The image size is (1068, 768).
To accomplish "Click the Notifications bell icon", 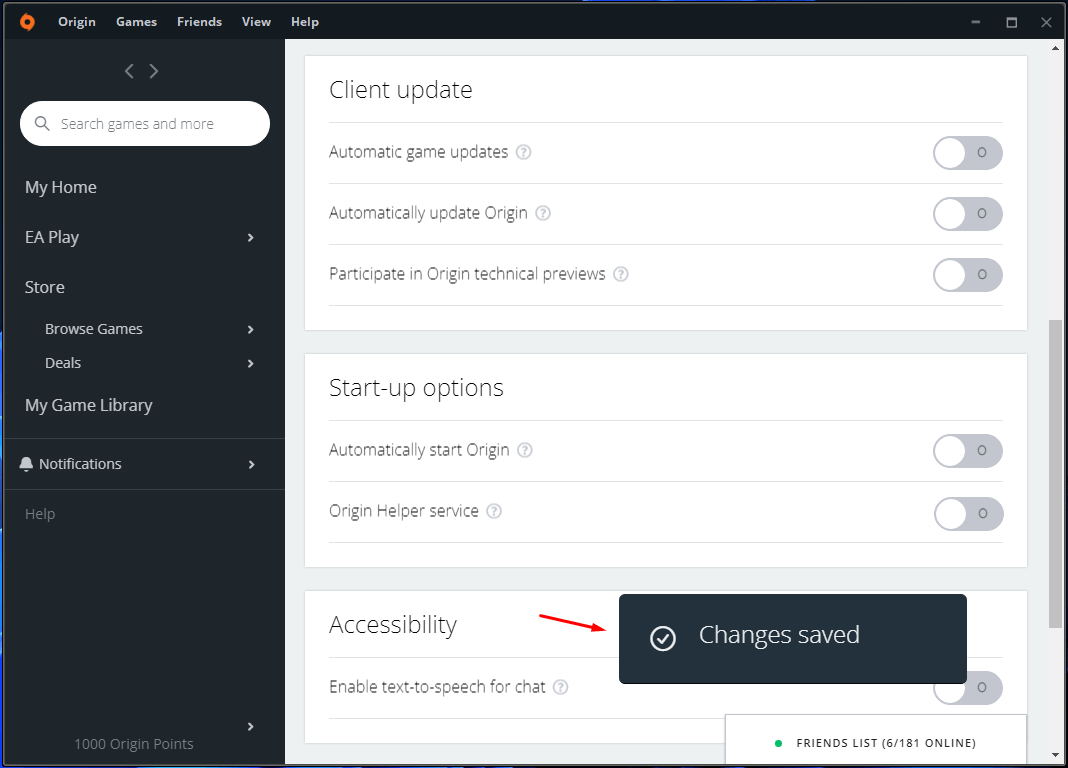I will [x=26, y=464].
